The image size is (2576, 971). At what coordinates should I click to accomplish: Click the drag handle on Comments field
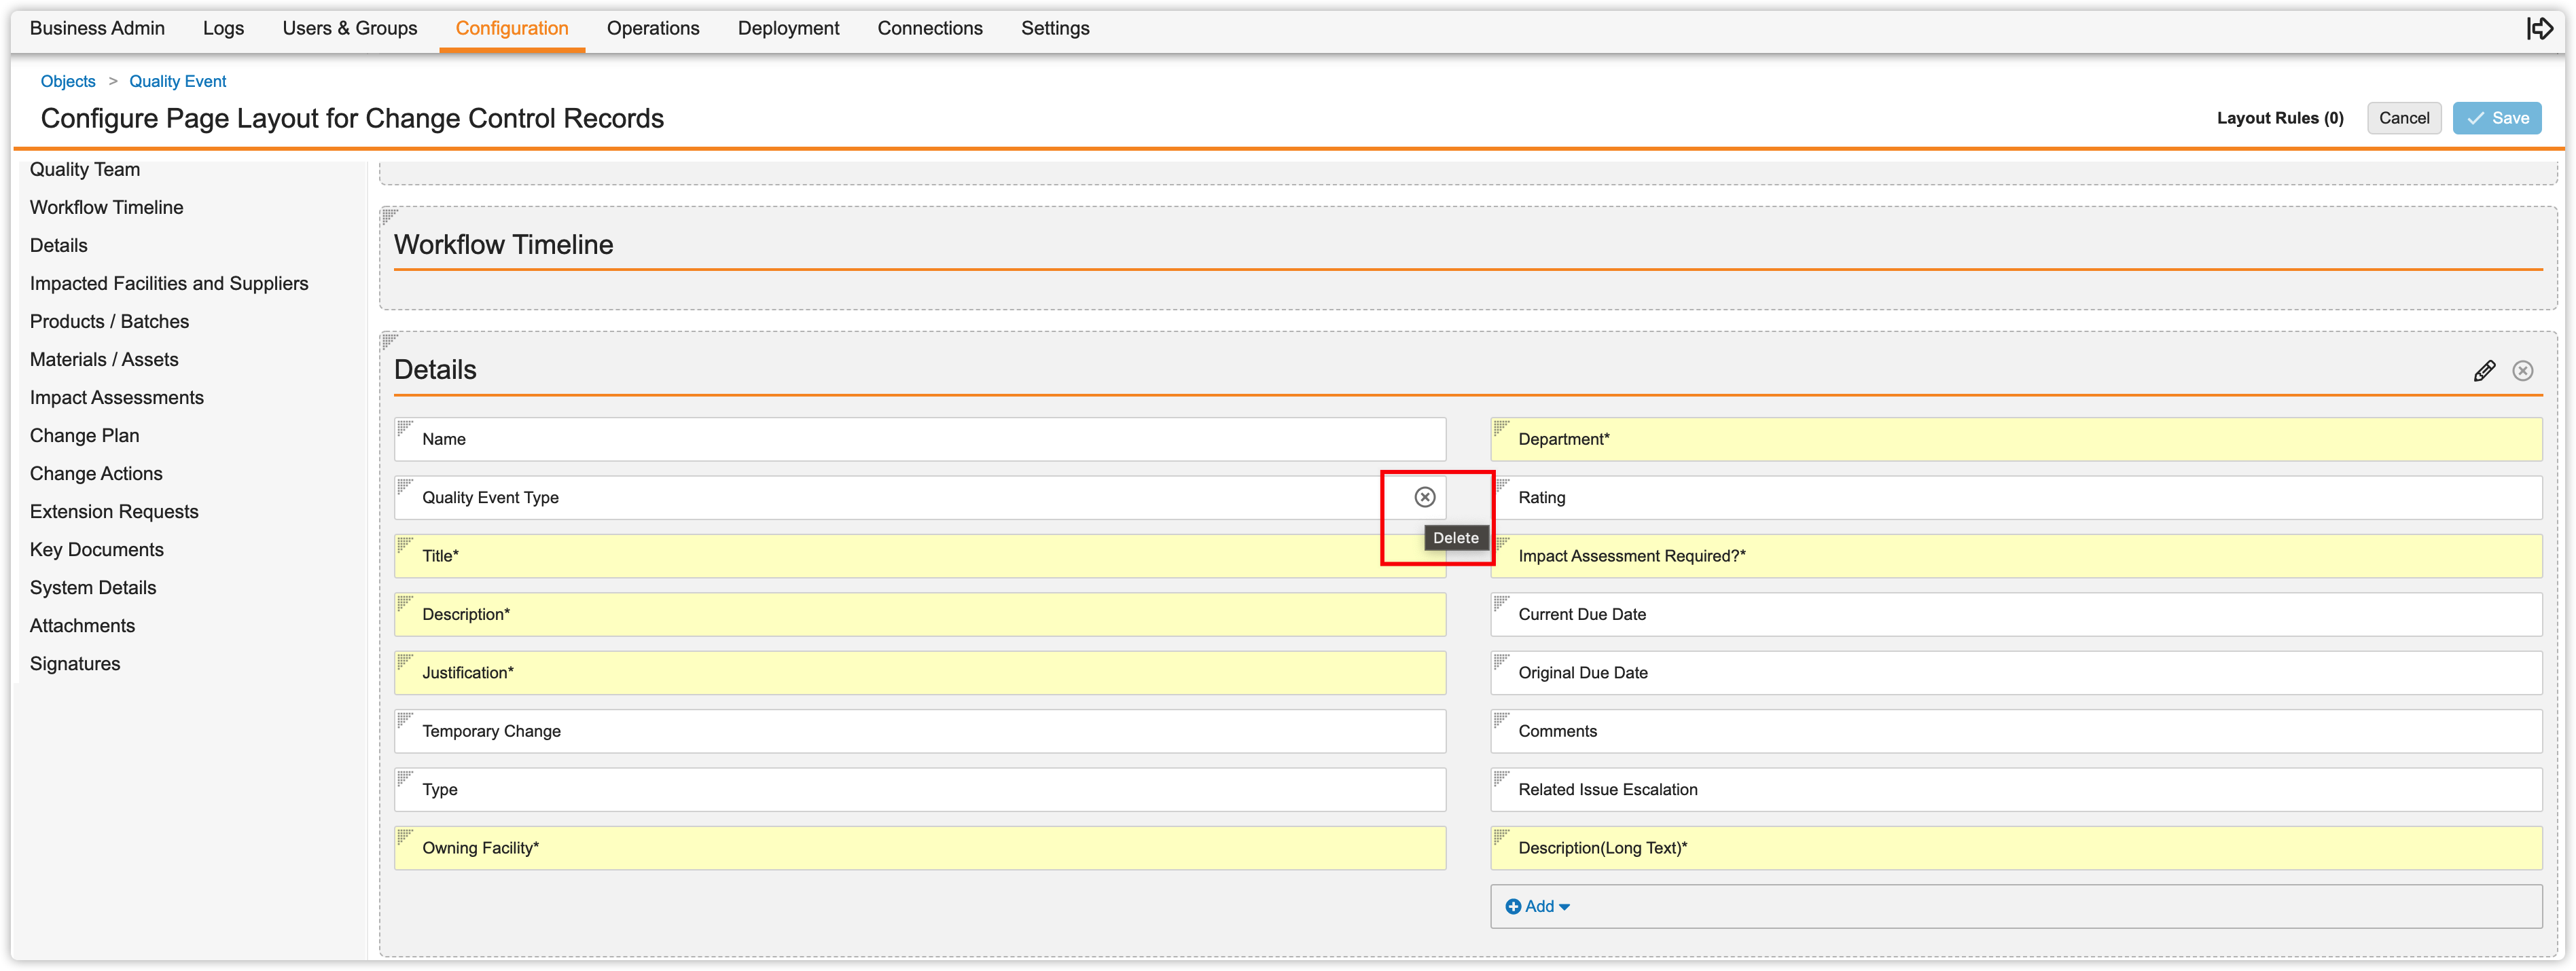1501,720
